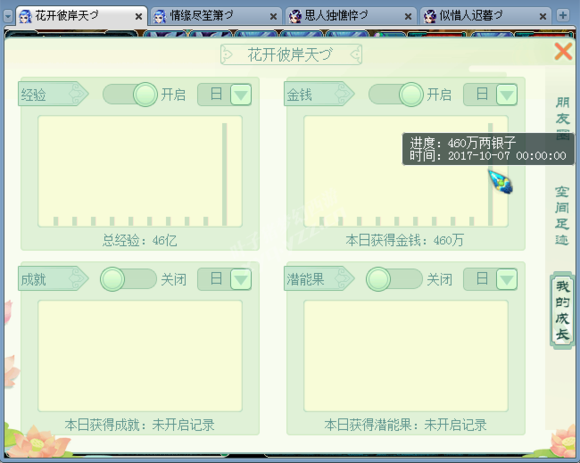
Task: Enable the 潜能果 recording switch
Action: tap(394, 279)
